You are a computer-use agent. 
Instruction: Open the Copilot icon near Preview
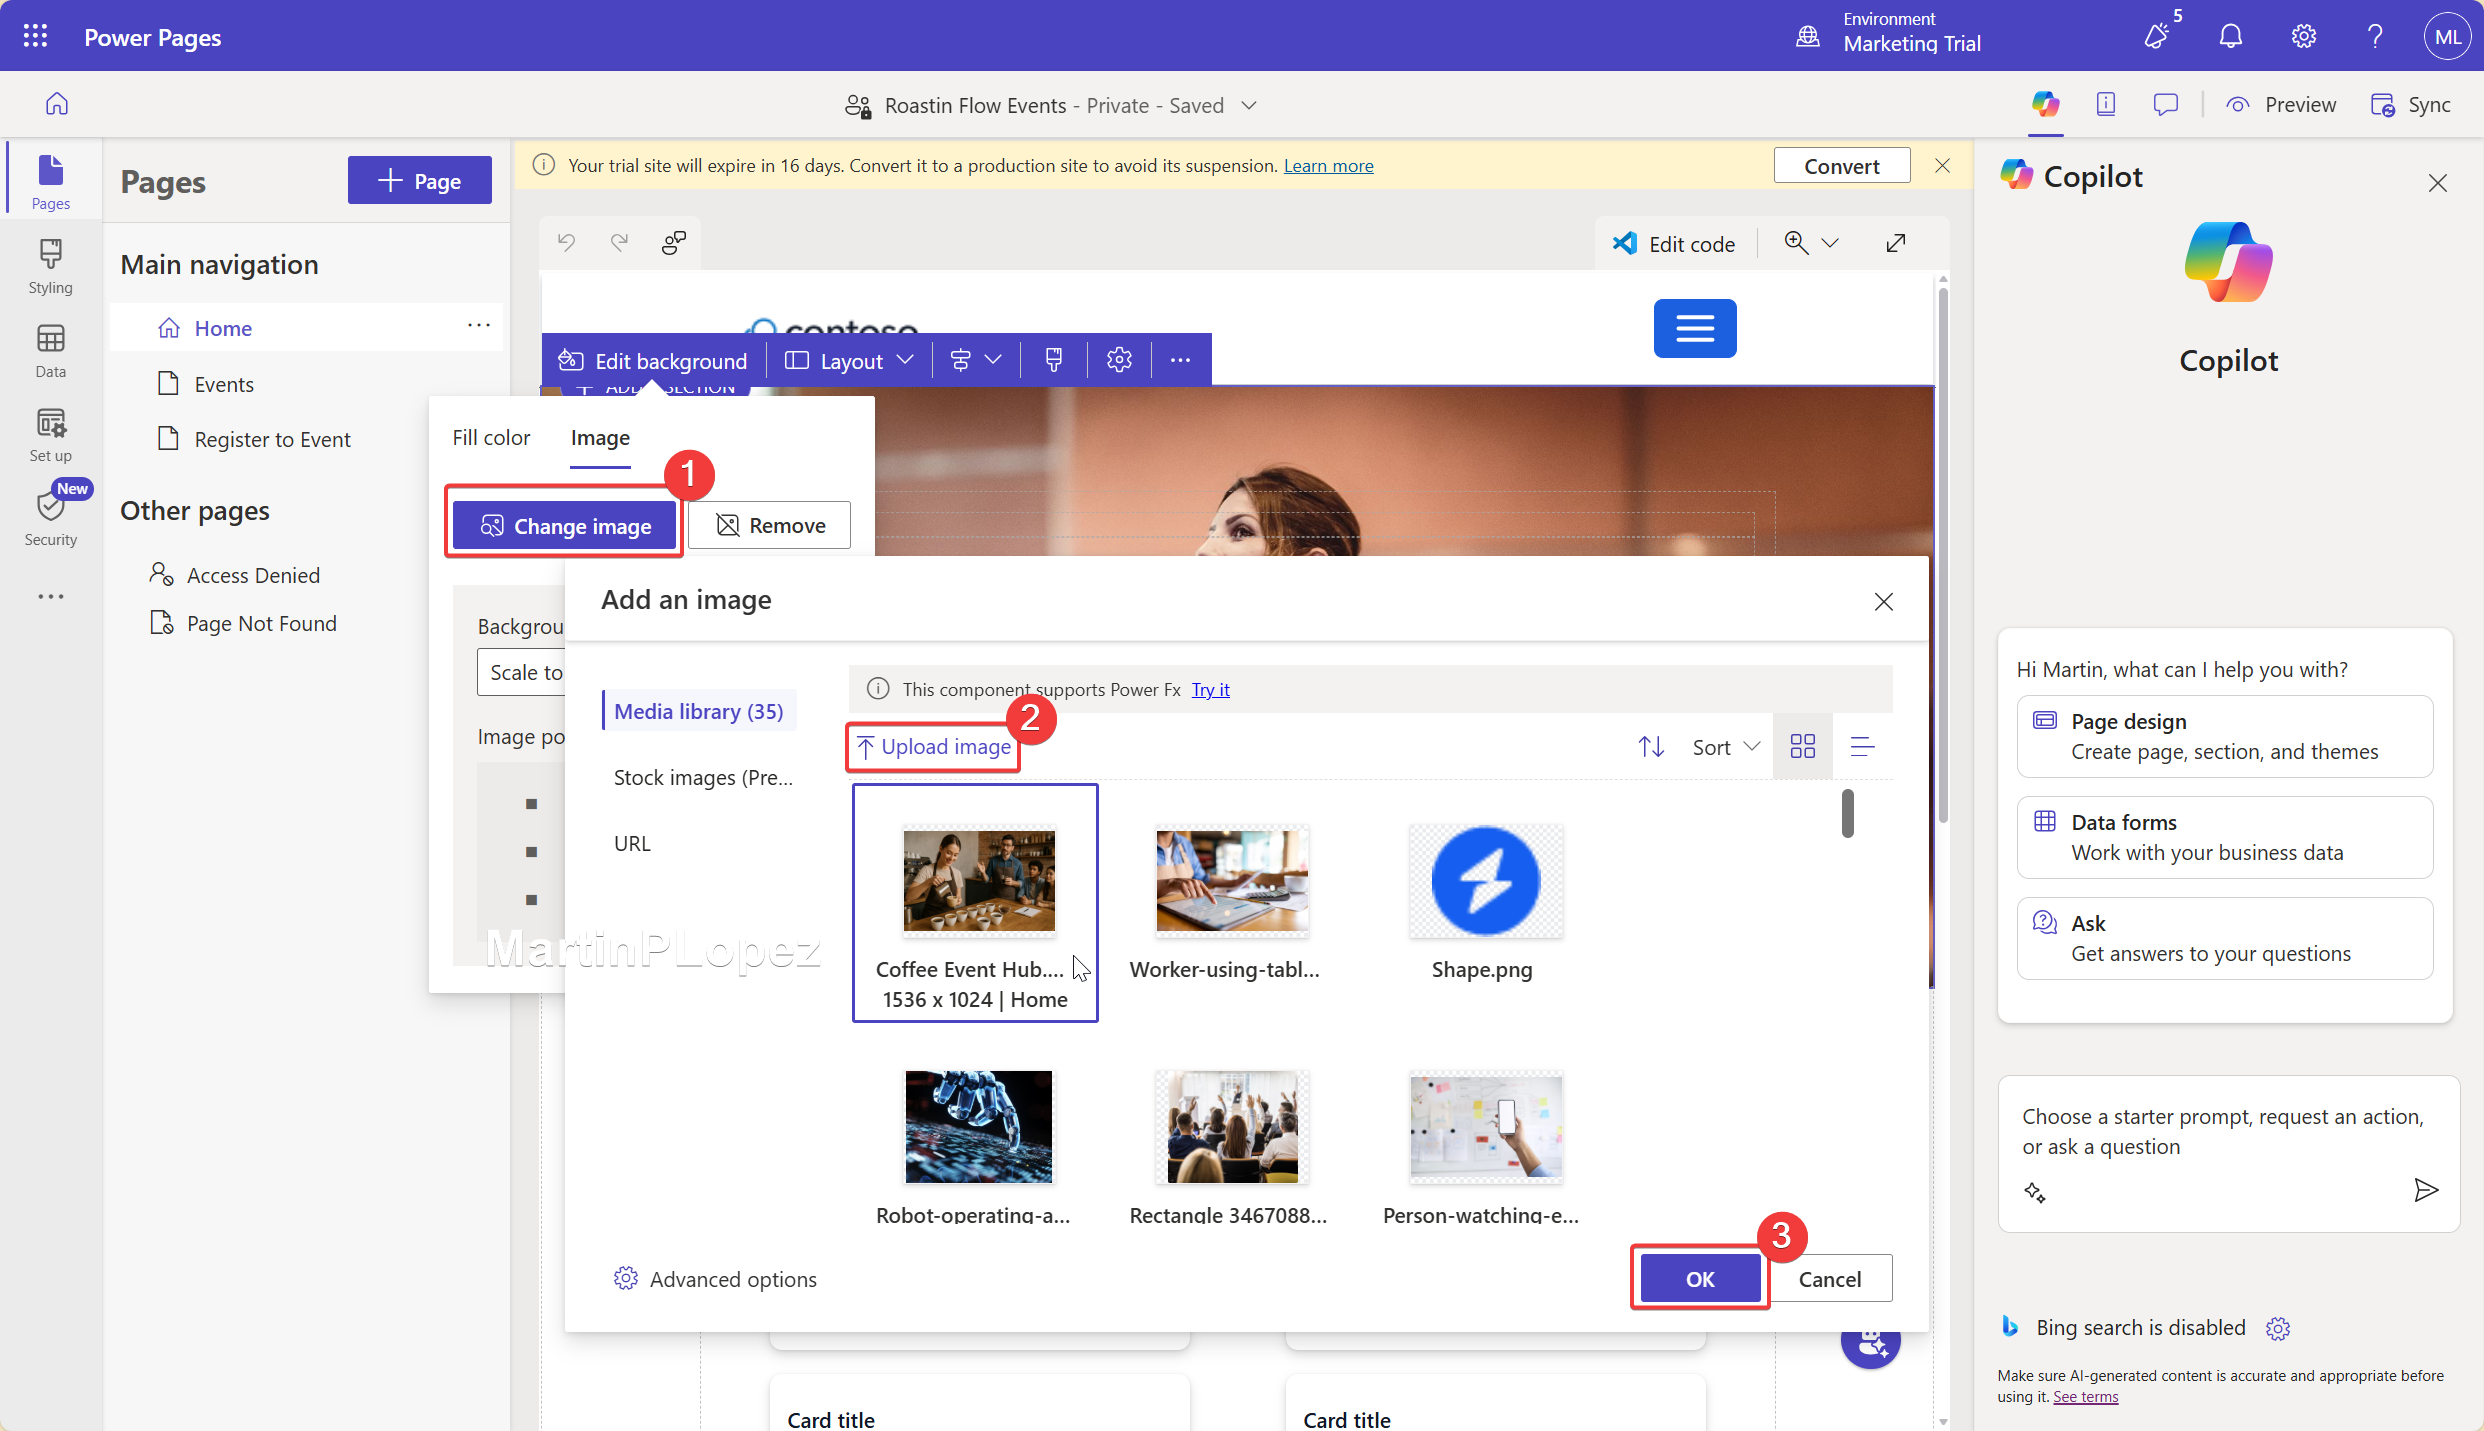(x=2046, y=103)
